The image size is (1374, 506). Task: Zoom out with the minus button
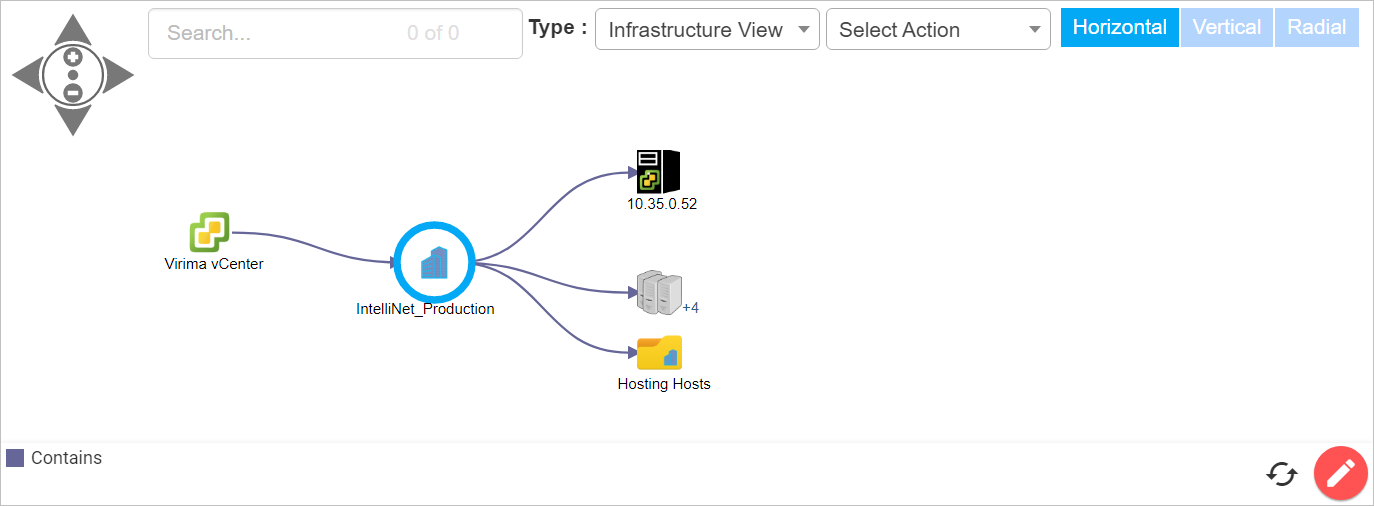pyautogui.click(x=72, y=93)
